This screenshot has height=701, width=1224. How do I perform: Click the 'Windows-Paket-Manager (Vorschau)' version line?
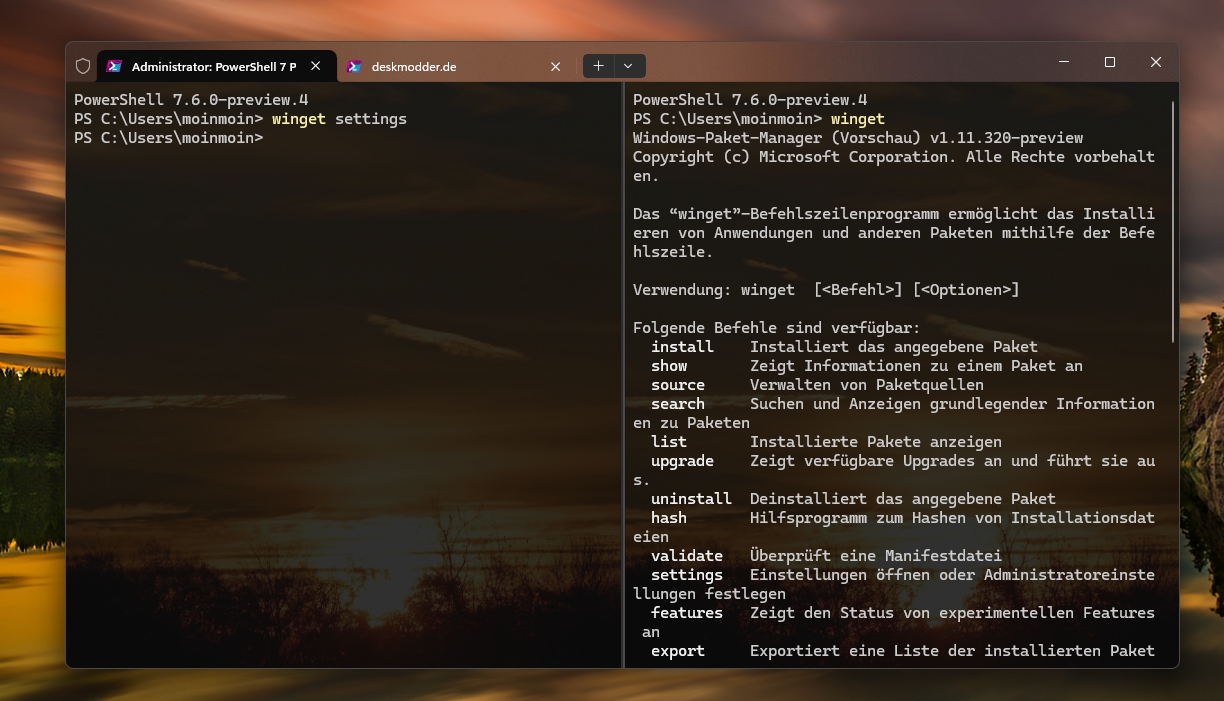[x=858, y=138]
